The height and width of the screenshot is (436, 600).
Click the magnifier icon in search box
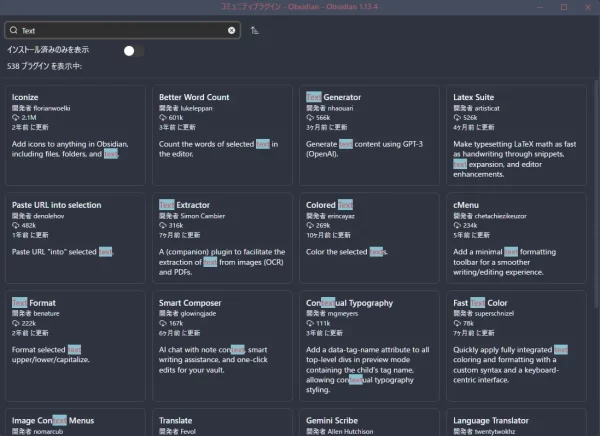click(14, 30)
